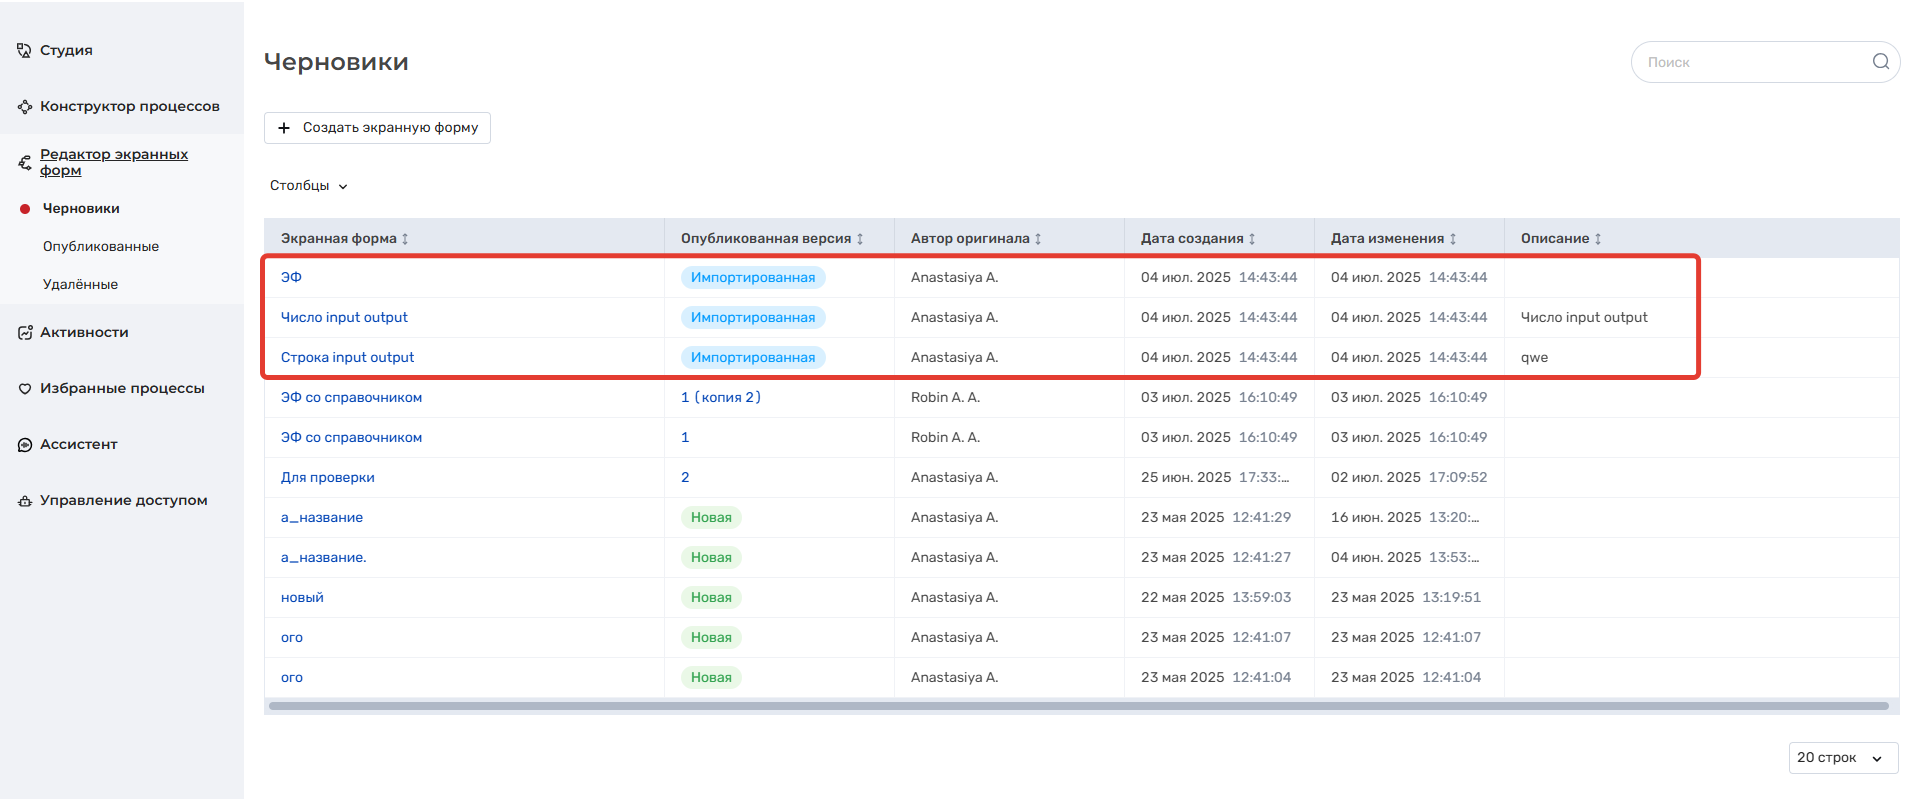Click the Активности sidebar icon
The image size is (1919, 799).
24,332
